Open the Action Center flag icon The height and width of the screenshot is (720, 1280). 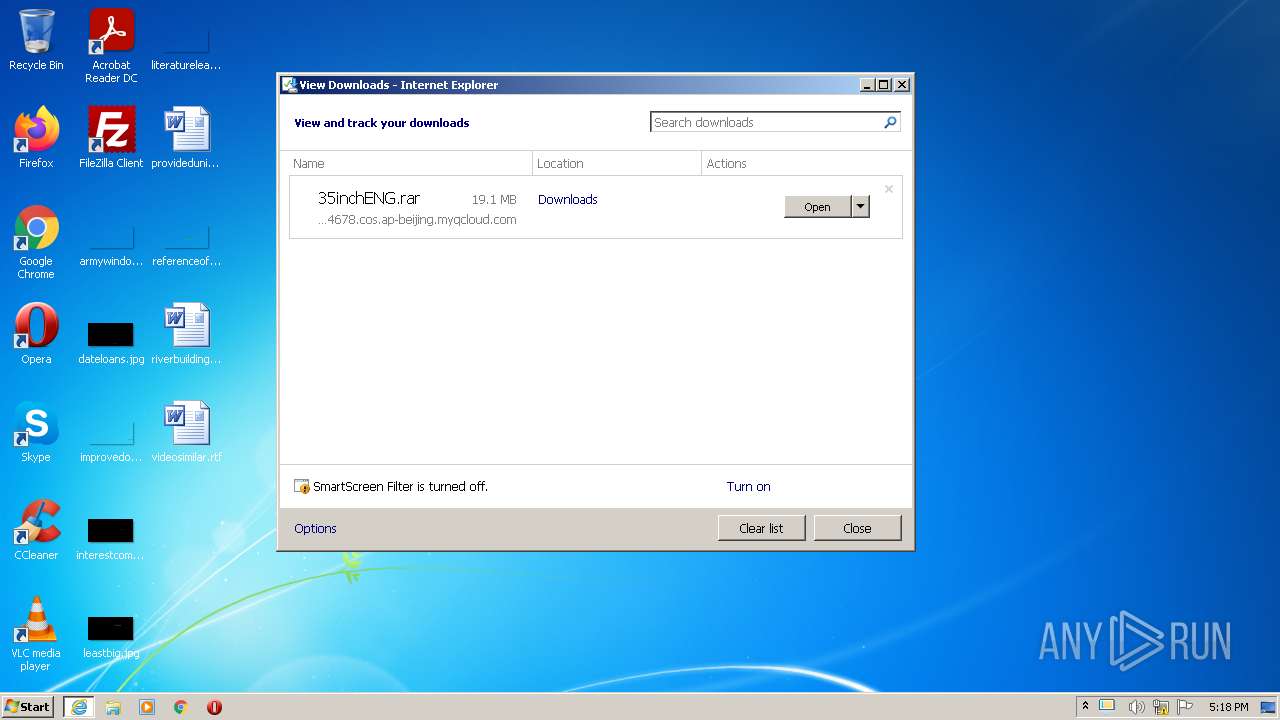click(x=1185, y=707)
